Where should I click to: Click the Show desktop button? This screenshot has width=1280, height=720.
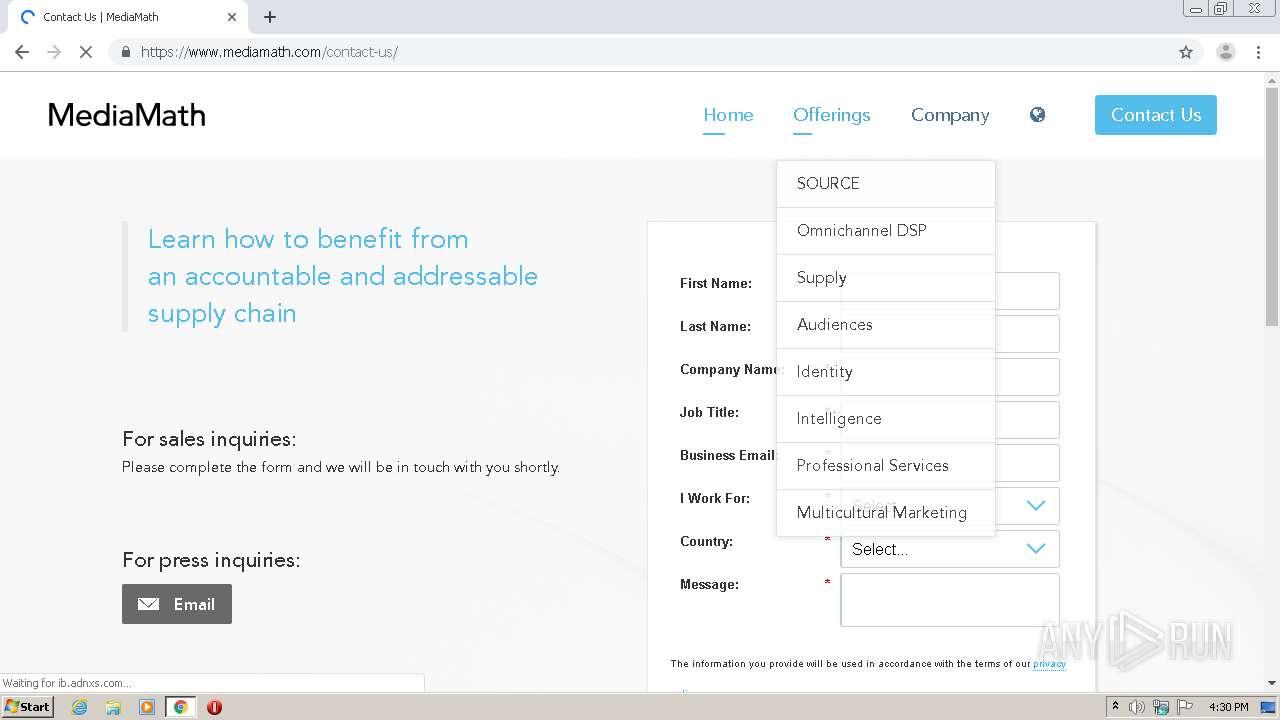coord(1268,707)
